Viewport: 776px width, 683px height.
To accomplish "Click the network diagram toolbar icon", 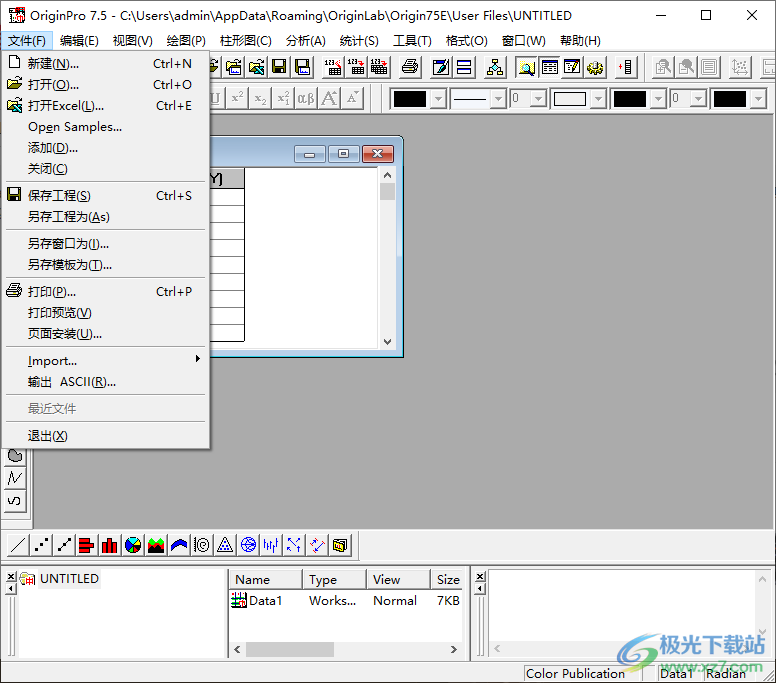I will pyautogui.click(x=495, y=67).
